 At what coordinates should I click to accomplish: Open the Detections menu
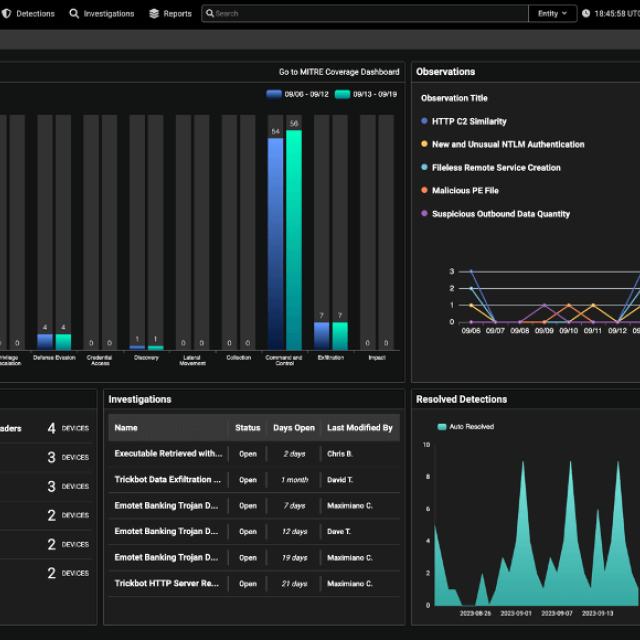coord(36,13)
